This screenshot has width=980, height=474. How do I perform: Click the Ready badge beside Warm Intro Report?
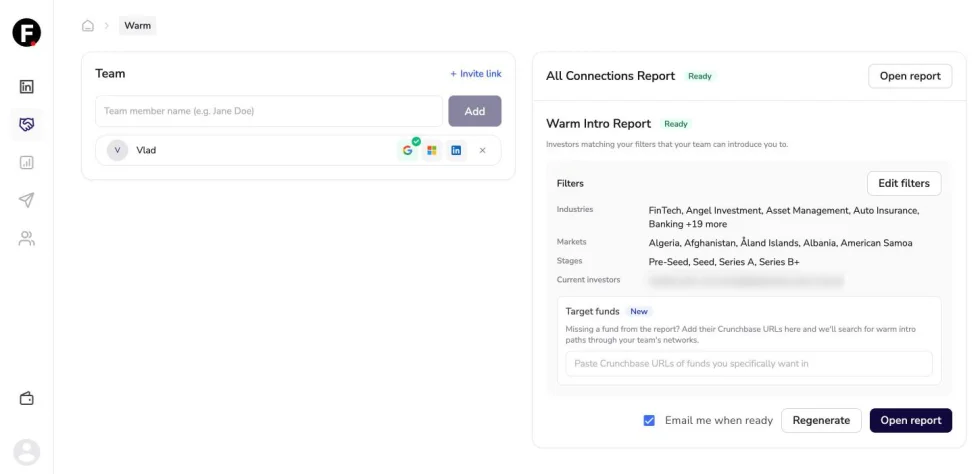pos(676,124)
